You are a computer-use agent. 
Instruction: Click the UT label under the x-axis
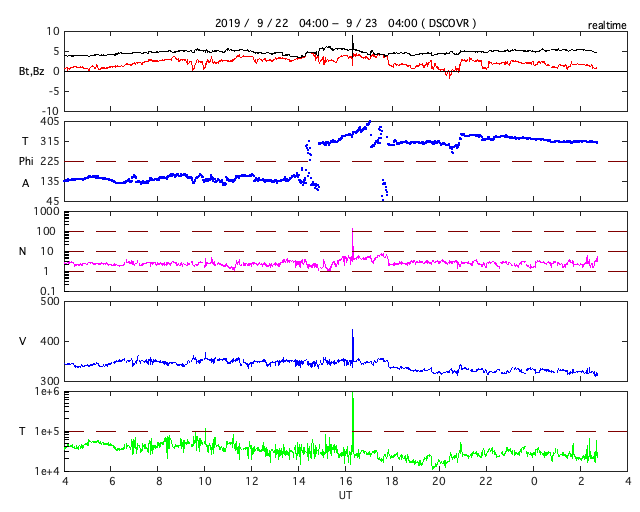pos(345,495)
